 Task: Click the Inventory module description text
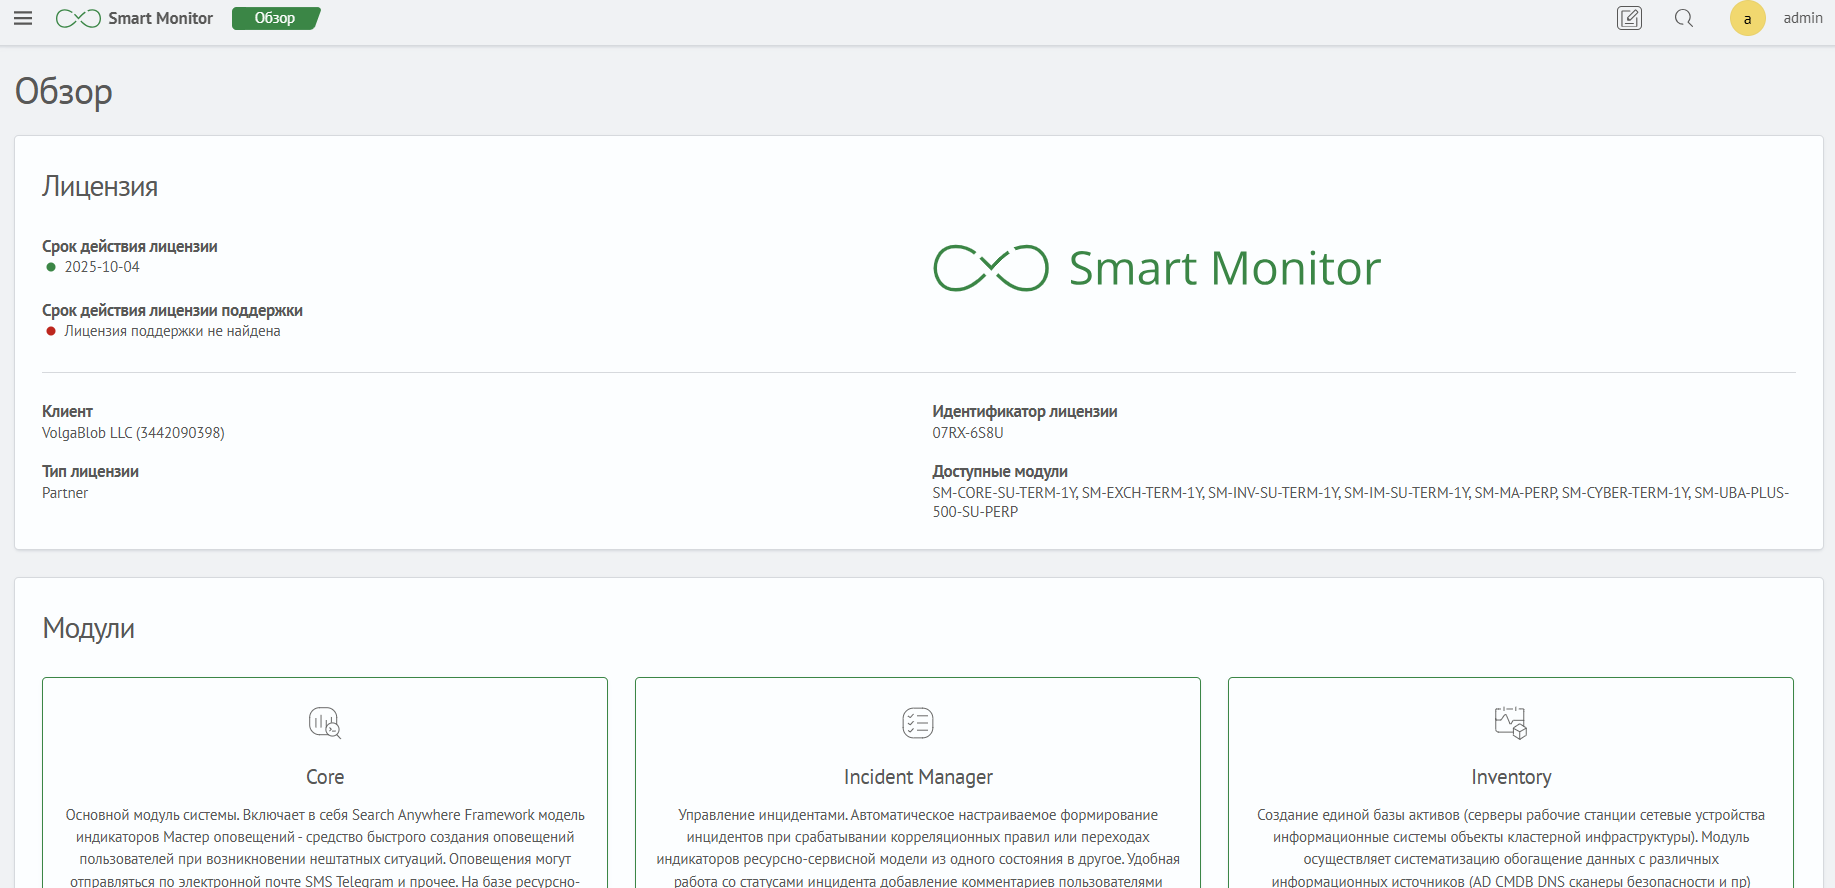coord(1511,848)
